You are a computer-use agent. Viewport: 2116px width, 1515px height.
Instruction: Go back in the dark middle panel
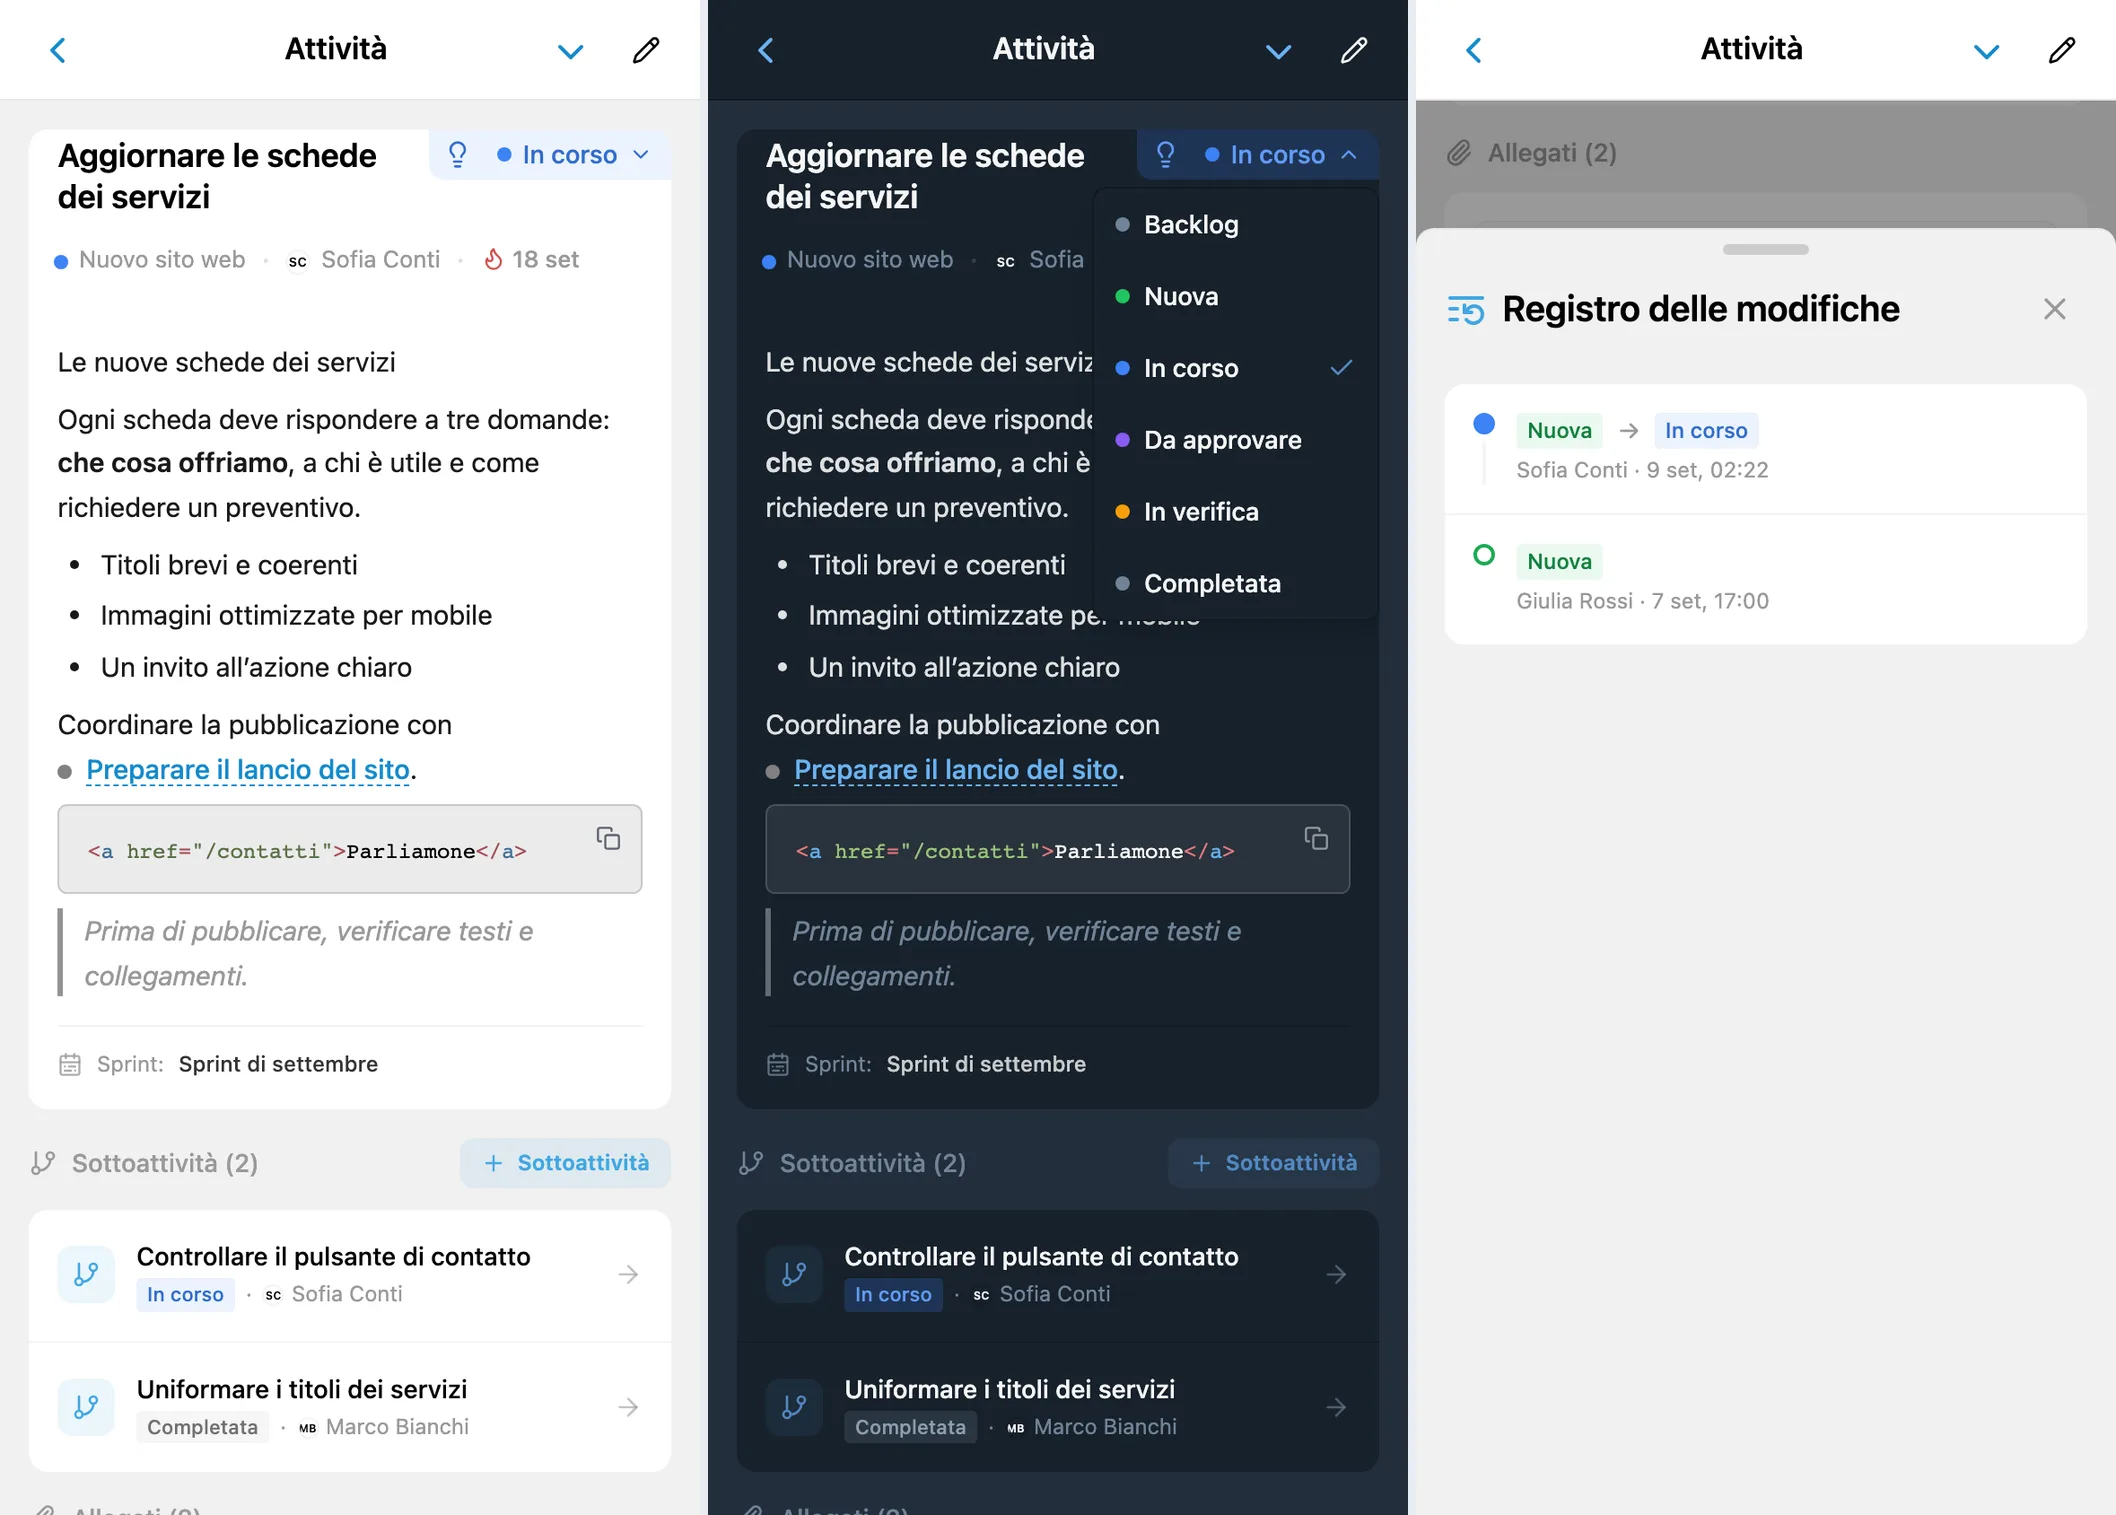766,50
